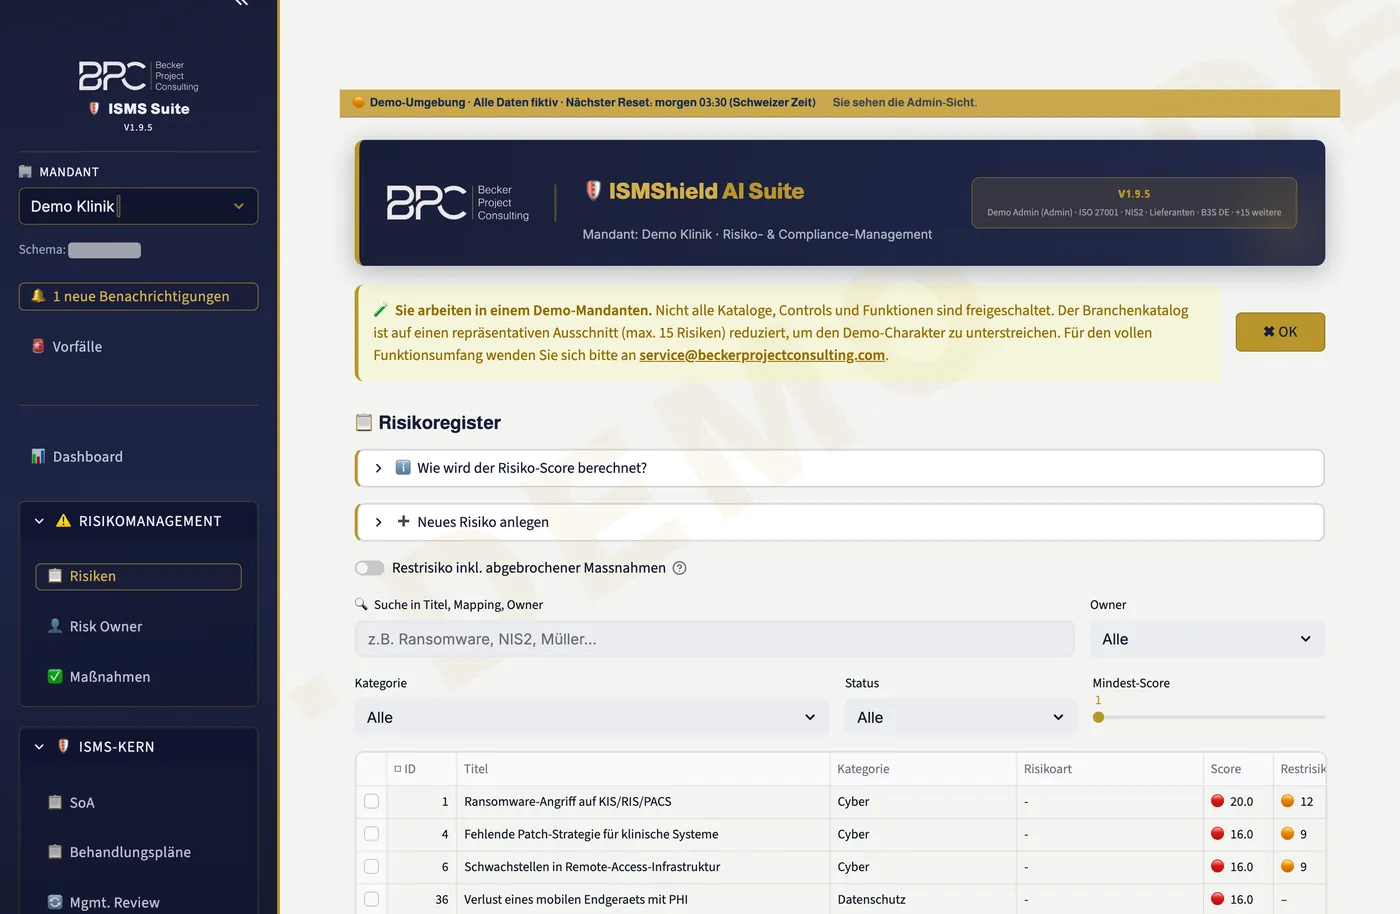Image resolution: width=1400 pixels, height=914 pixels.
Task: Collapse the ISMS-KERN sidebar group
Action: click(x=138, y=747)
